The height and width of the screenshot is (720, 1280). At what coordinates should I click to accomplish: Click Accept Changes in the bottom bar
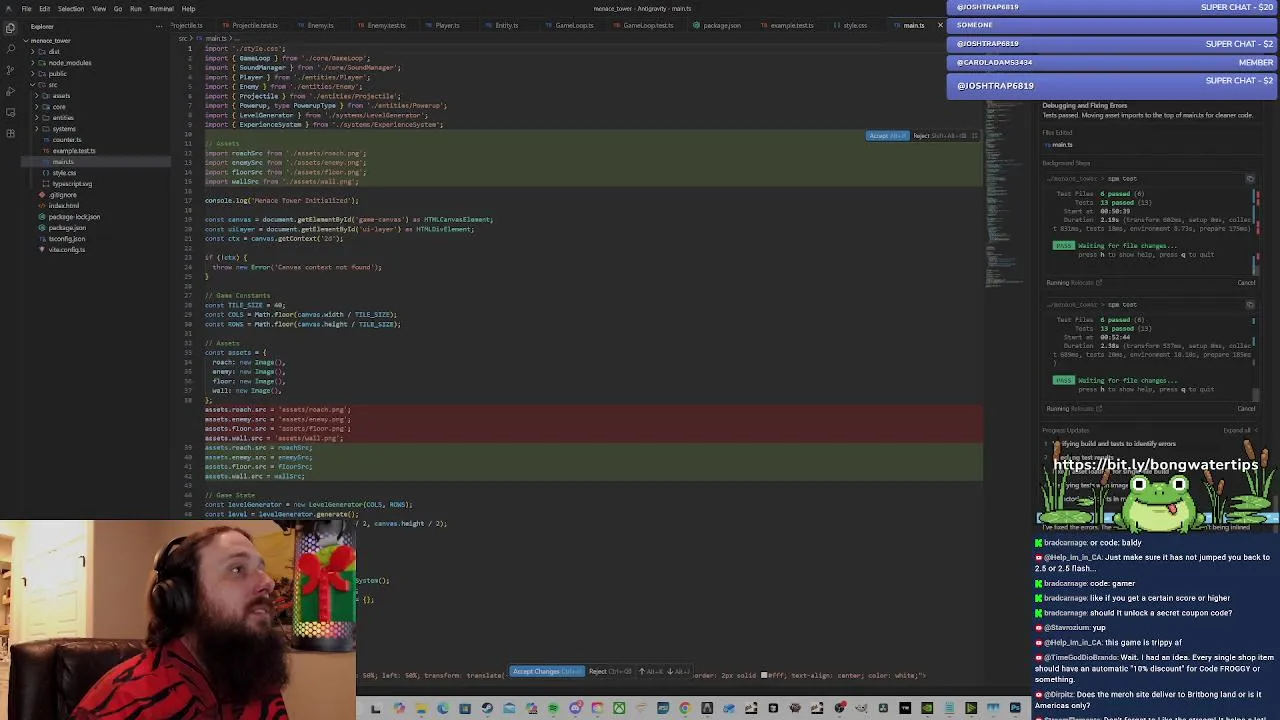546,671
